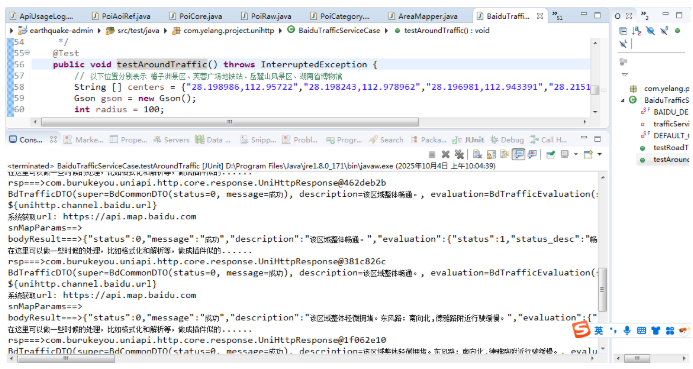
Task: Click Sogou input method S logo
Action: 581,330
